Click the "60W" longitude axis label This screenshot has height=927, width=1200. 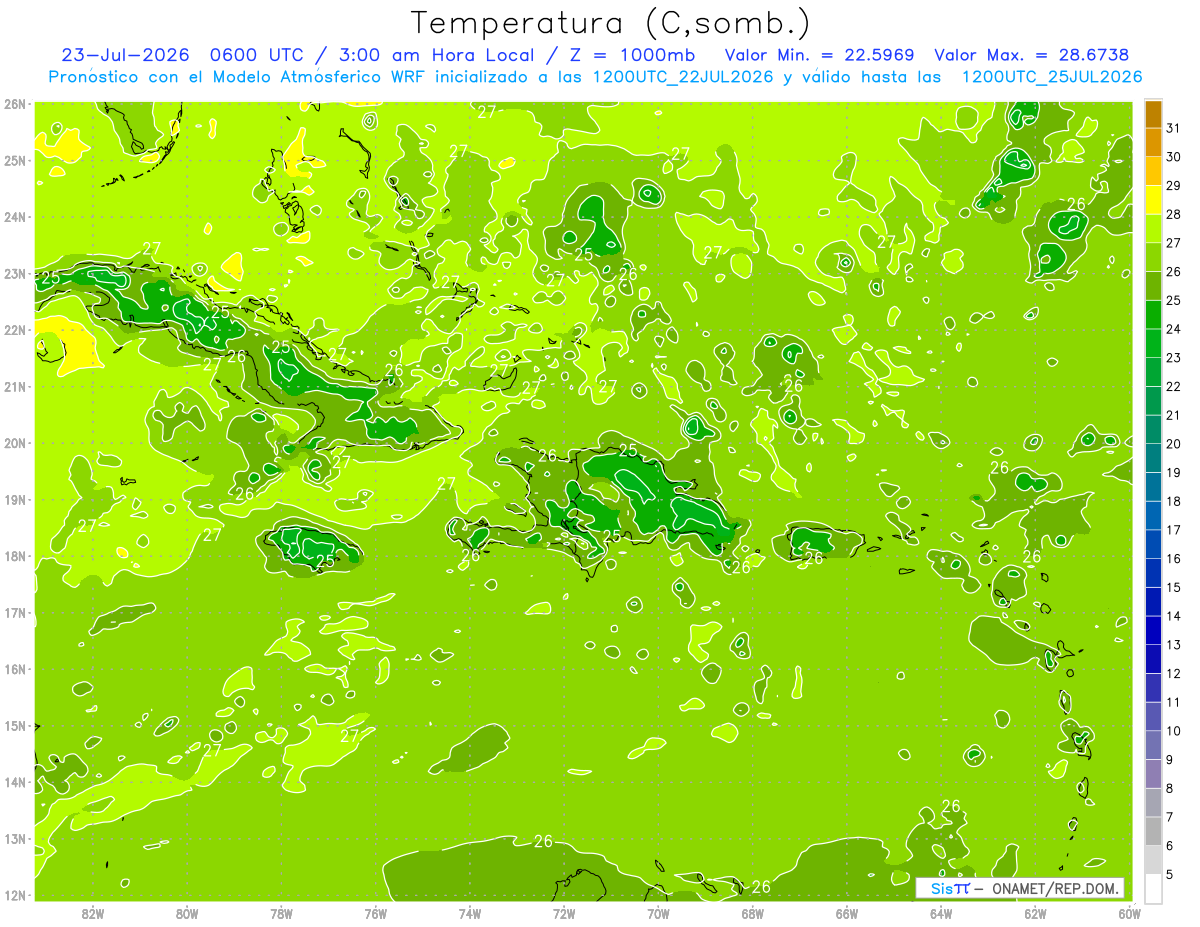1129,912
